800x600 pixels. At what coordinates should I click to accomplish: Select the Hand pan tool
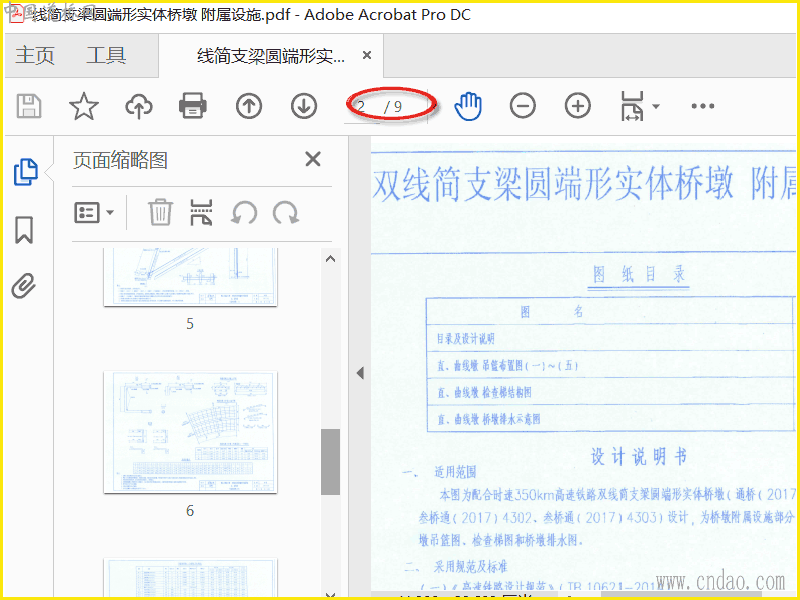click(x=468, y=106)
